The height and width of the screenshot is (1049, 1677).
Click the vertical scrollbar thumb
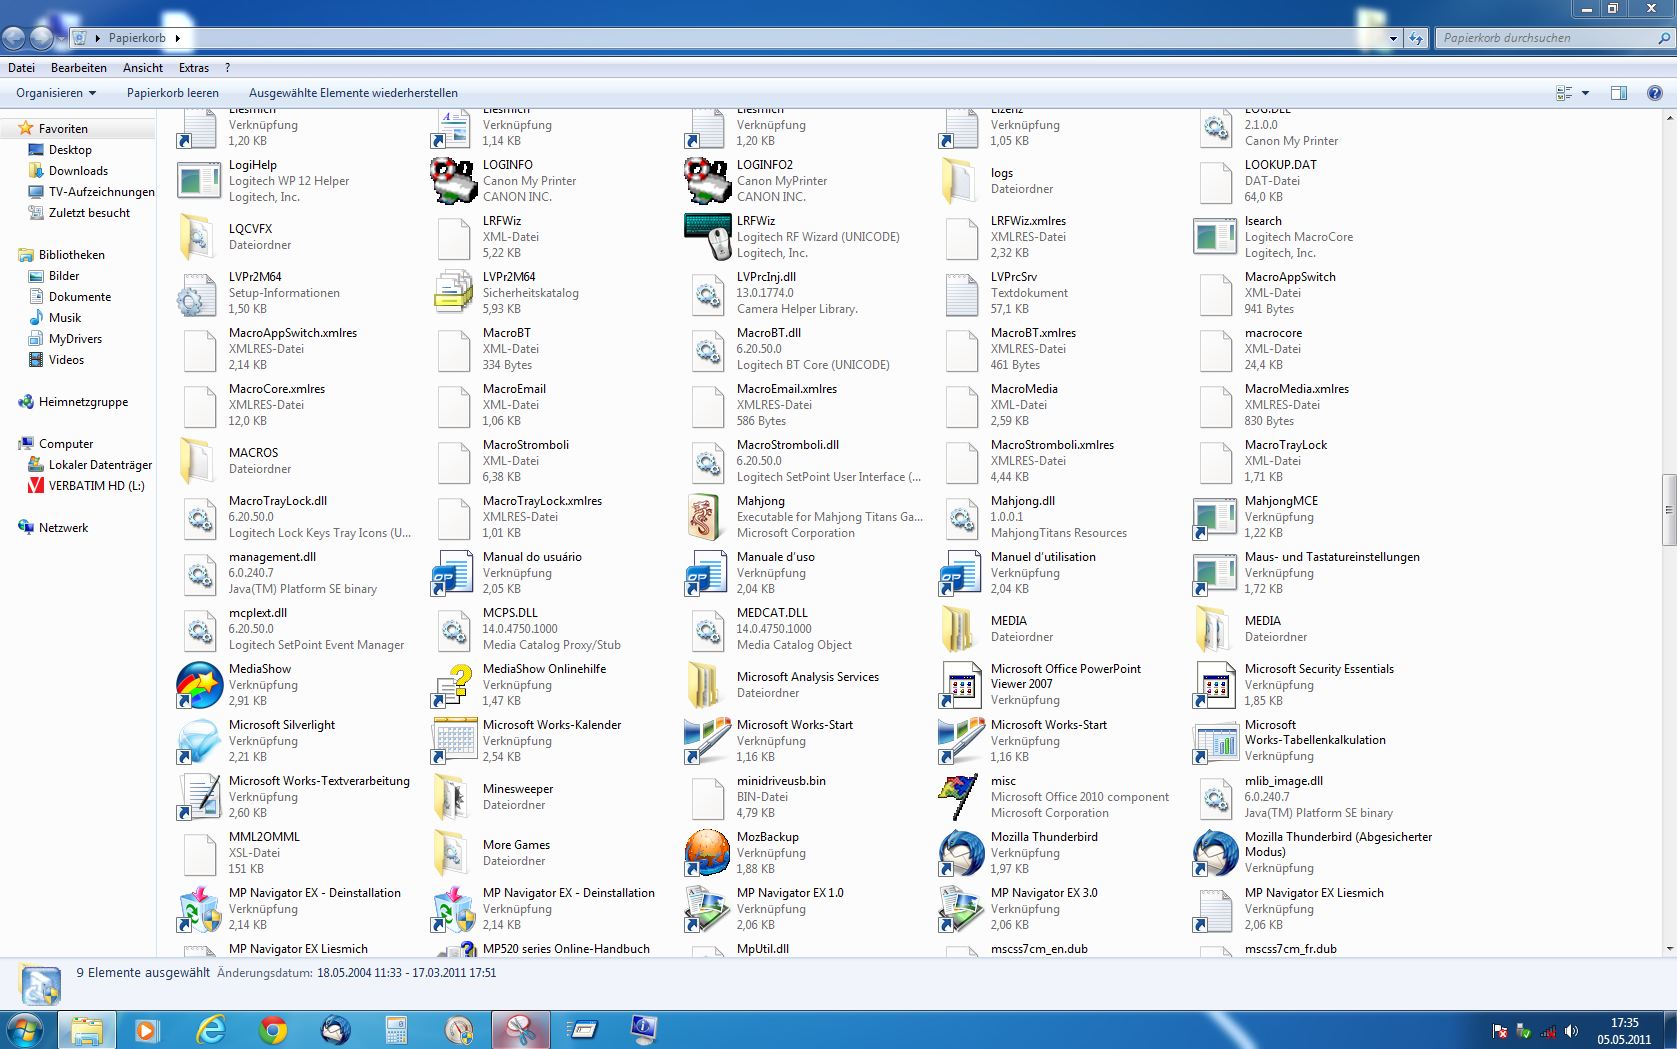[x=1668, y=510]
